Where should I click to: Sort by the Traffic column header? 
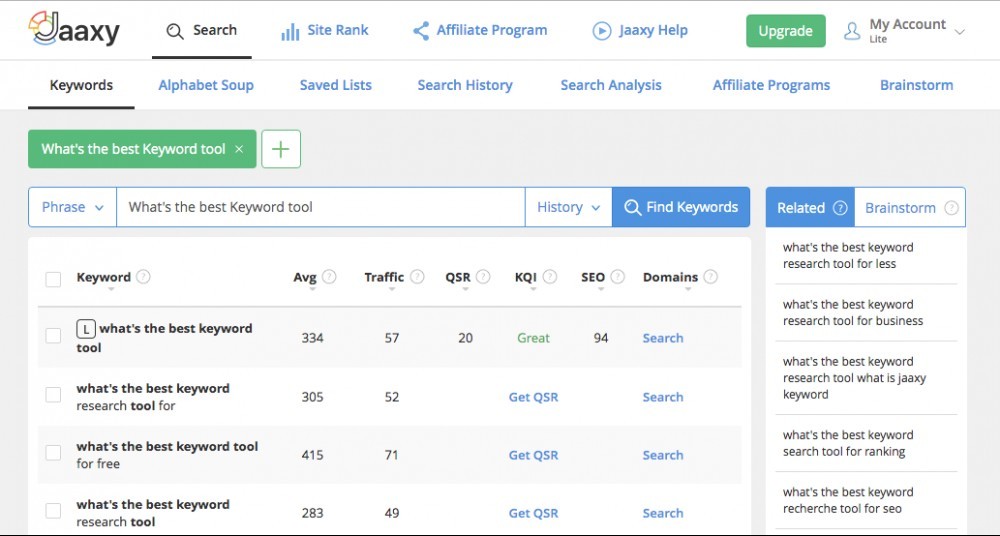(384, 278)
